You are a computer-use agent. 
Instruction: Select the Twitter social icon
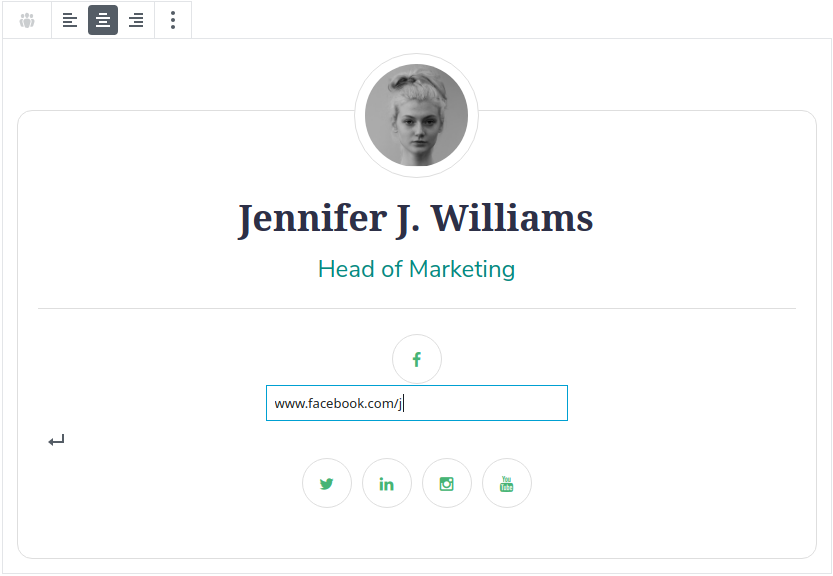tap(327, 484)
